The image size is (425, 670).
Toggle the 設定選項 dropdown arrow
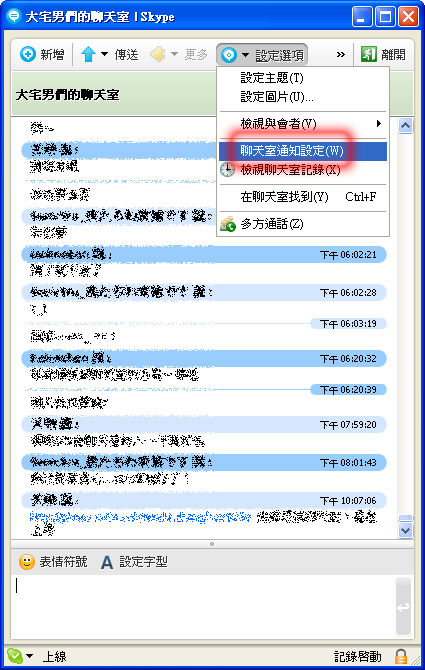(x=245, y=55)
